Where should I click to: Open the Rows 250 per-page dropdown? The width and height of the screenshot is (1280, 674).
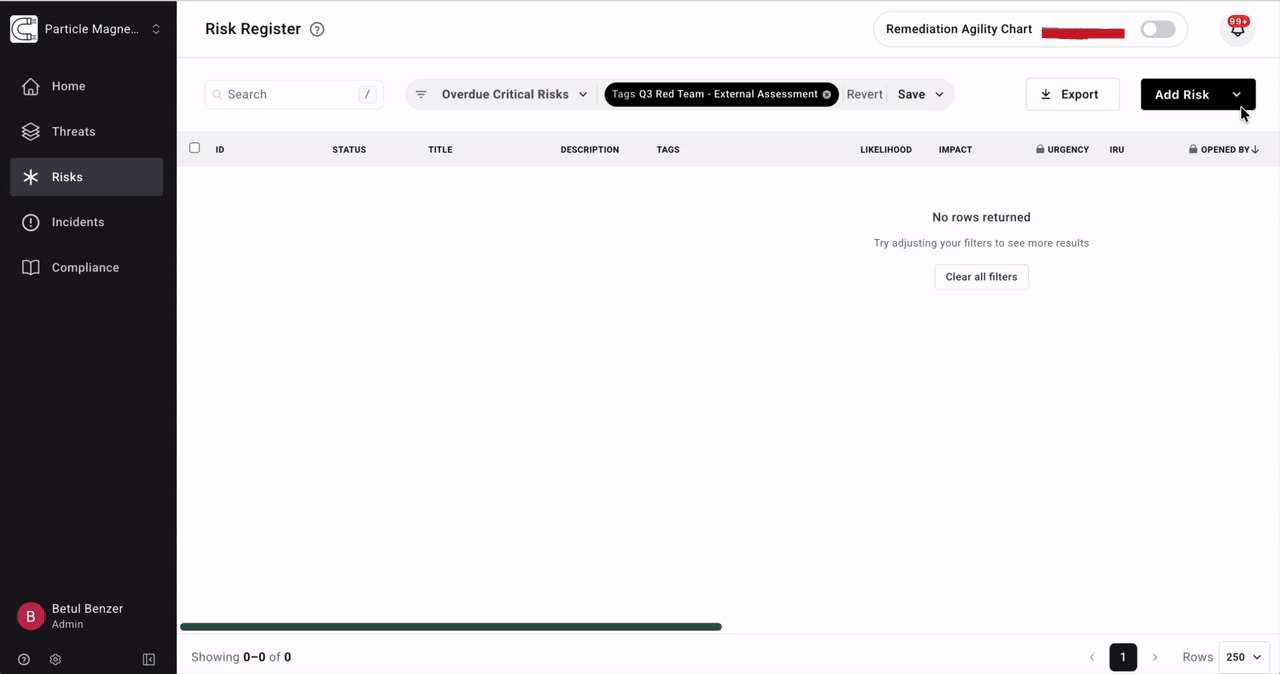[1245, 657]
